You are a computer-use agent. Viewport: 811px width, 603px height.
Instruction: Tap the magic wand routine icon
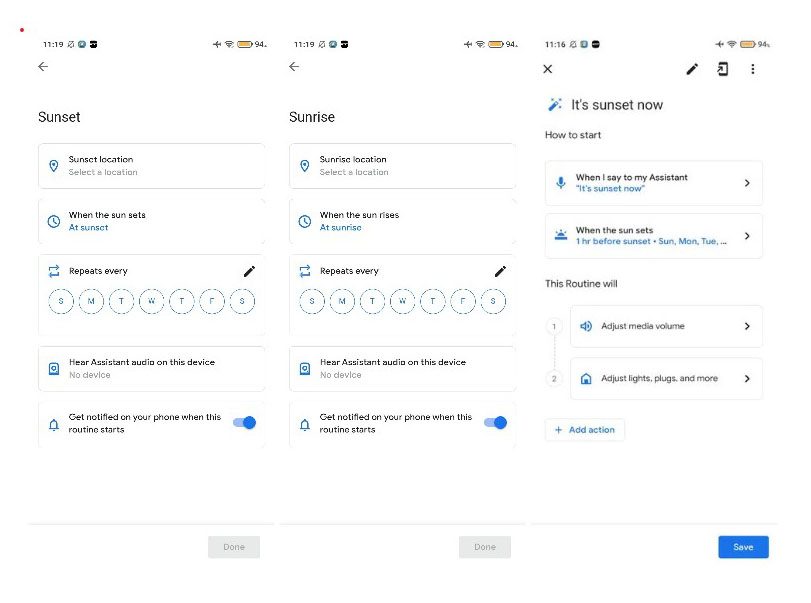point(554,104)
